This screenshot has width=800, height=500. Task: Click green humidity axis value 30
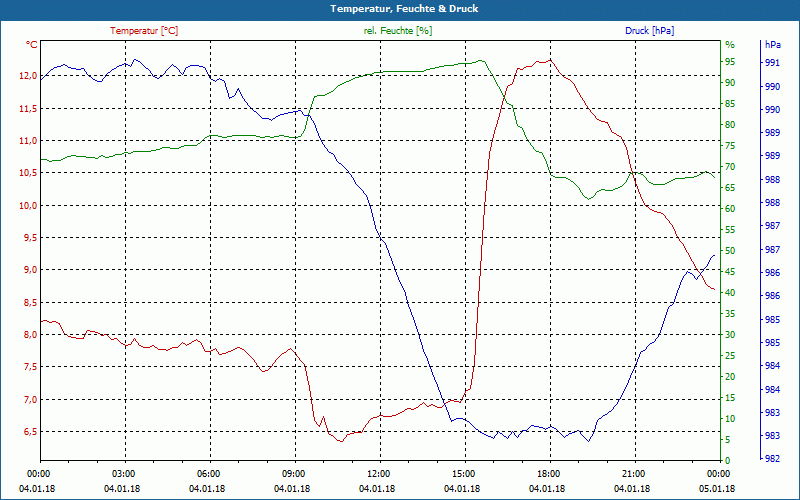730,335
